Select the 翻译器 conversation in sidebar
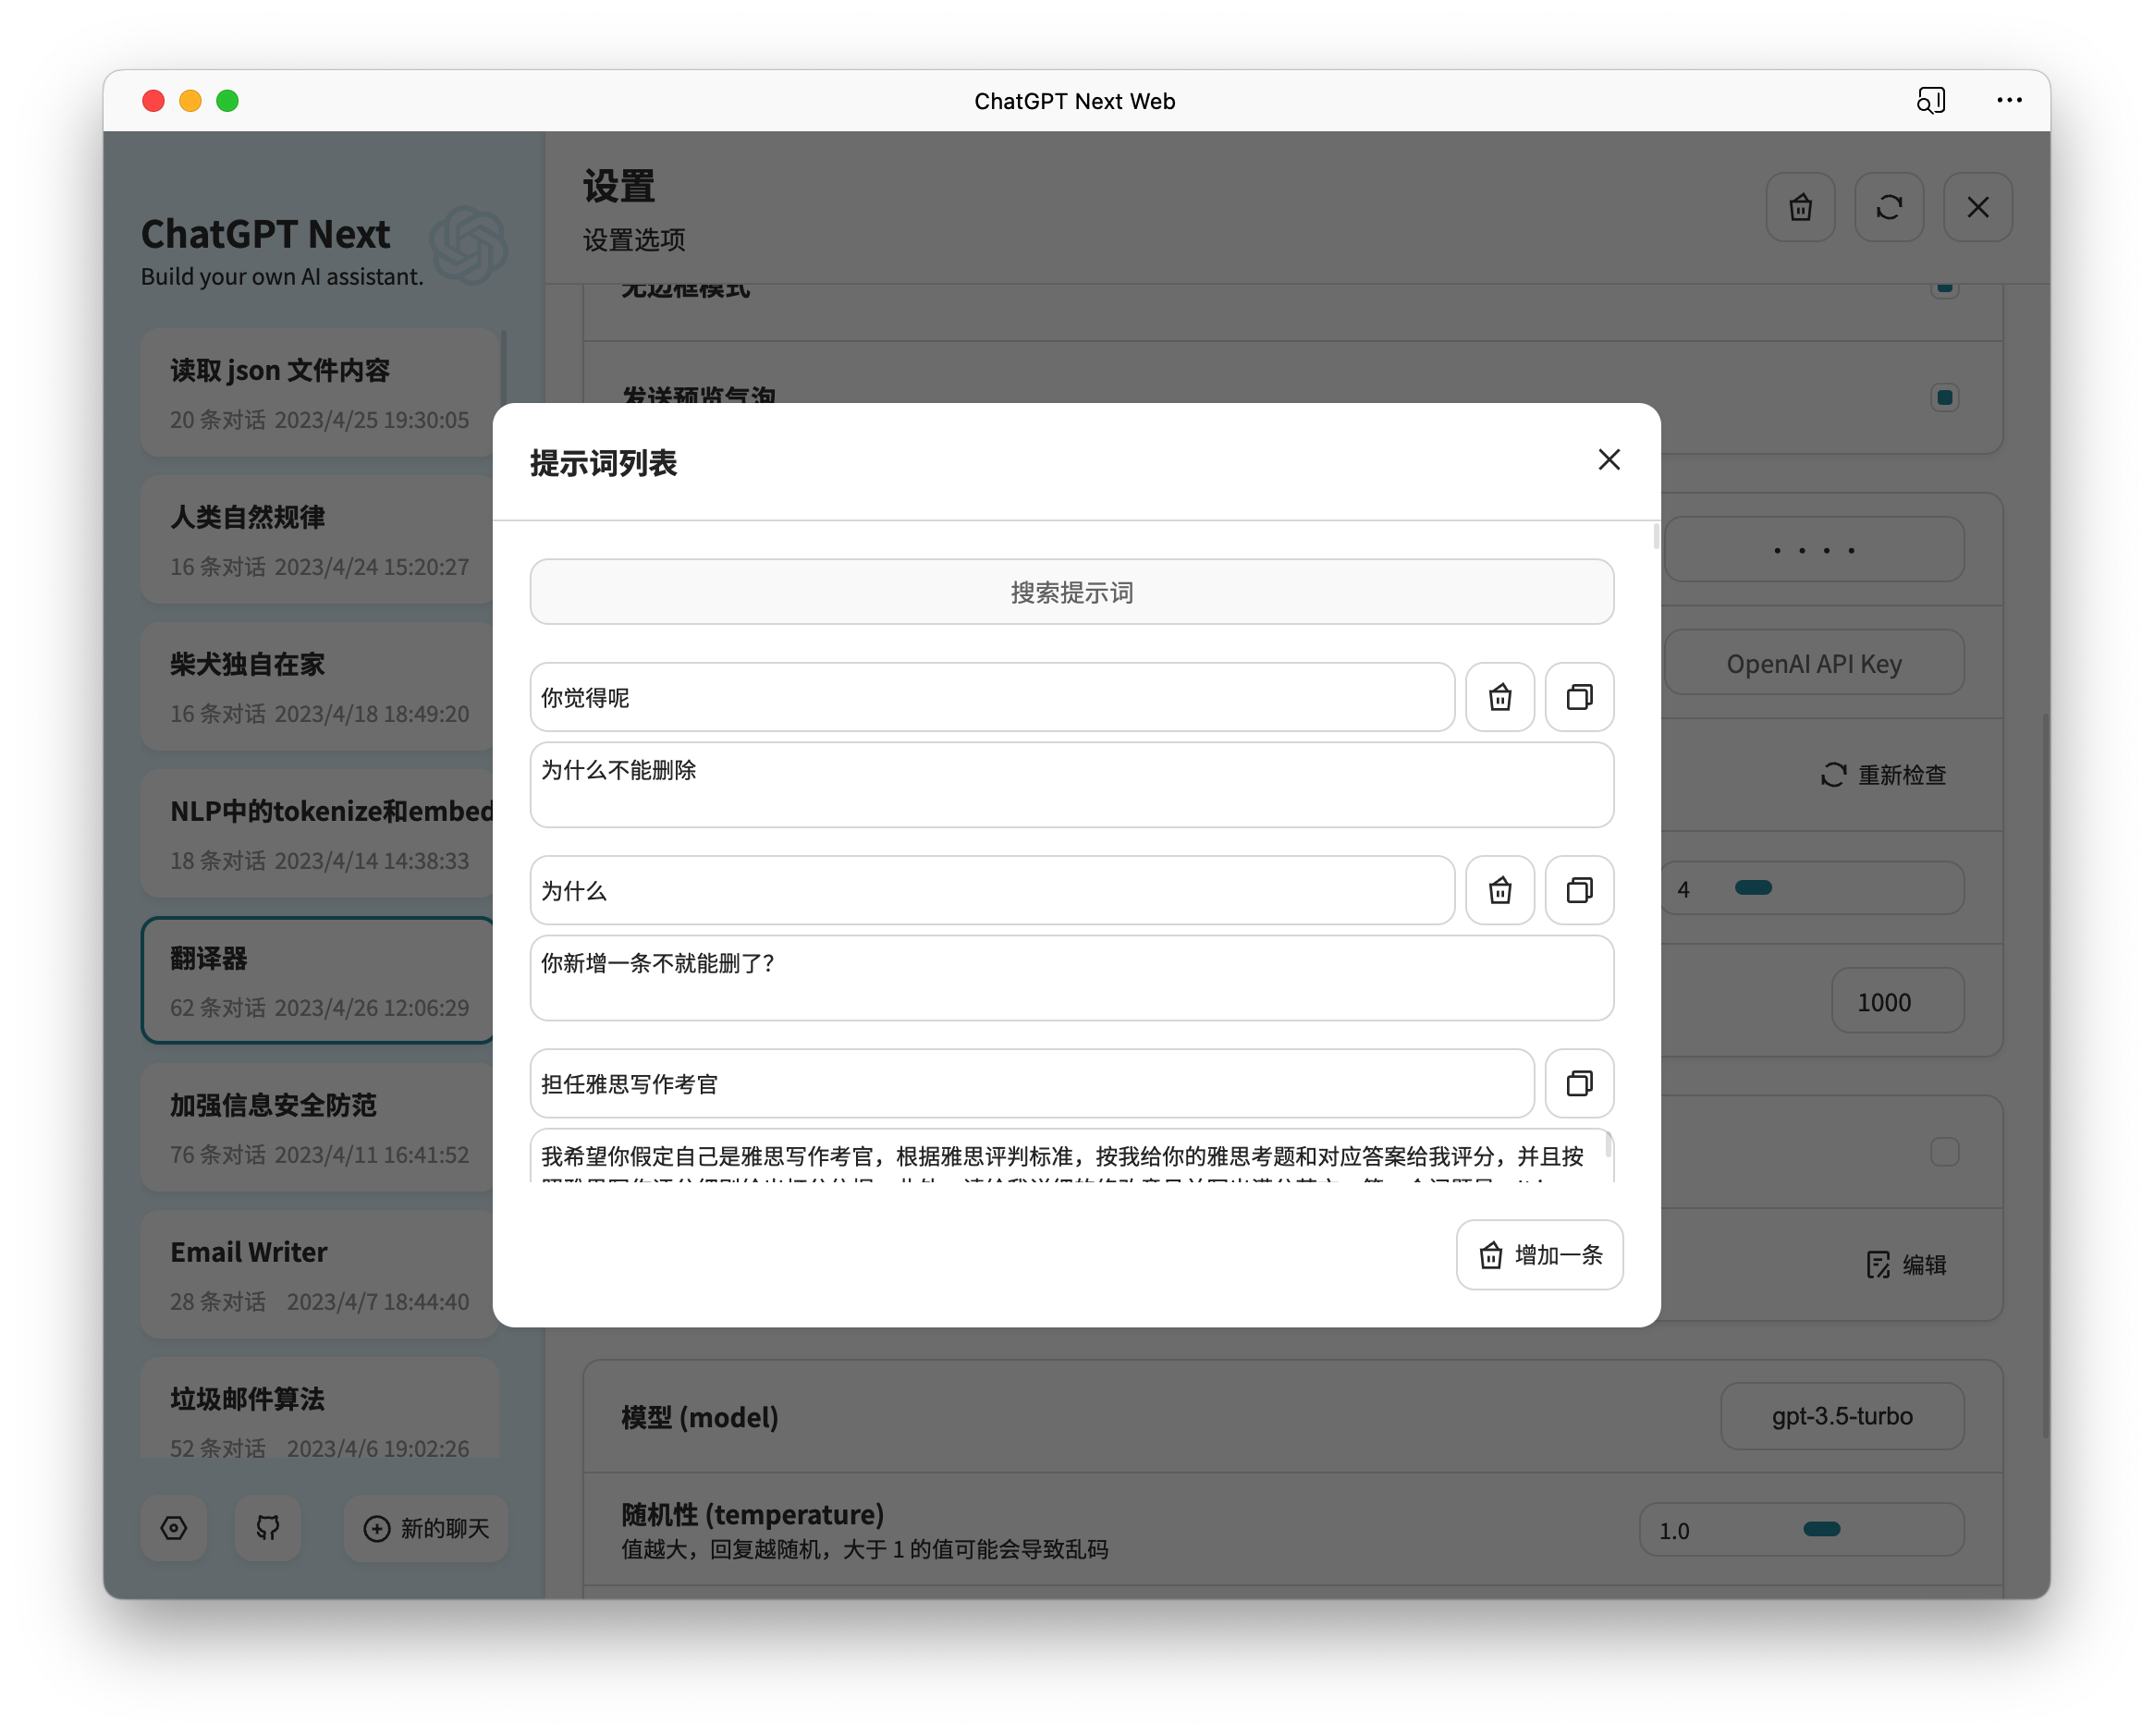This screenshot has width=2154, height=1736. (316, 980)
